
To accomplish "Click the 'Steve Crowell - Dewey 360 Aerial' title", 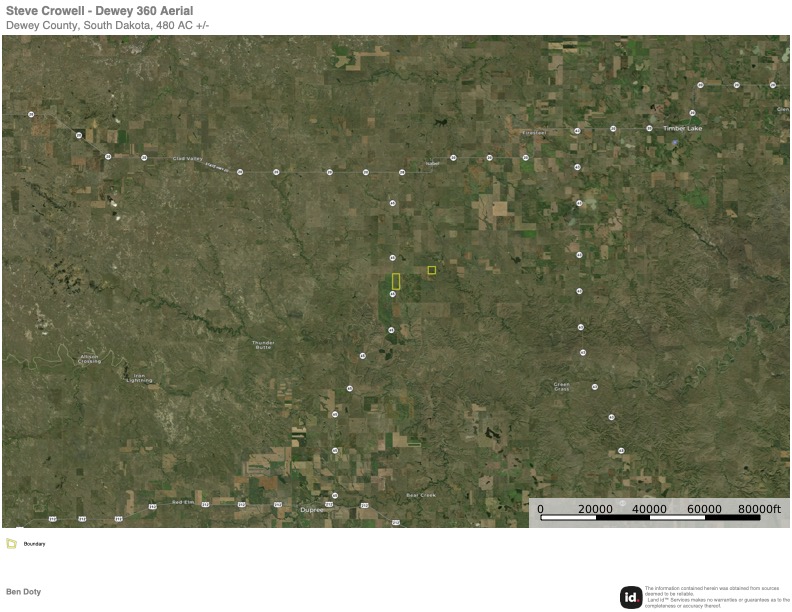I will [100, 10].
